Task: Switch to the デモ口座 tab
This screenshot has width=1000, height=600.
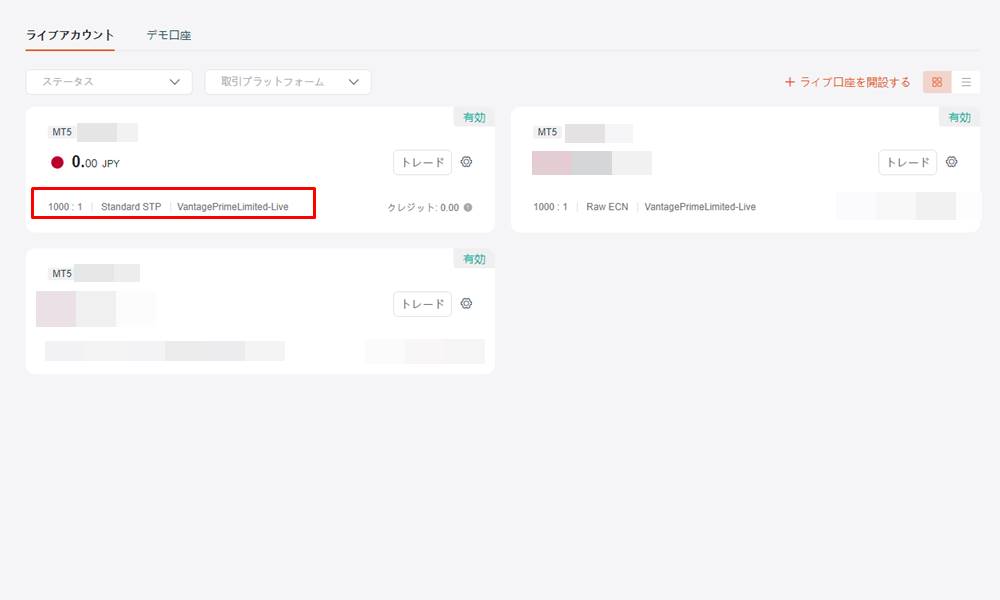Action: tap(168, 35)
